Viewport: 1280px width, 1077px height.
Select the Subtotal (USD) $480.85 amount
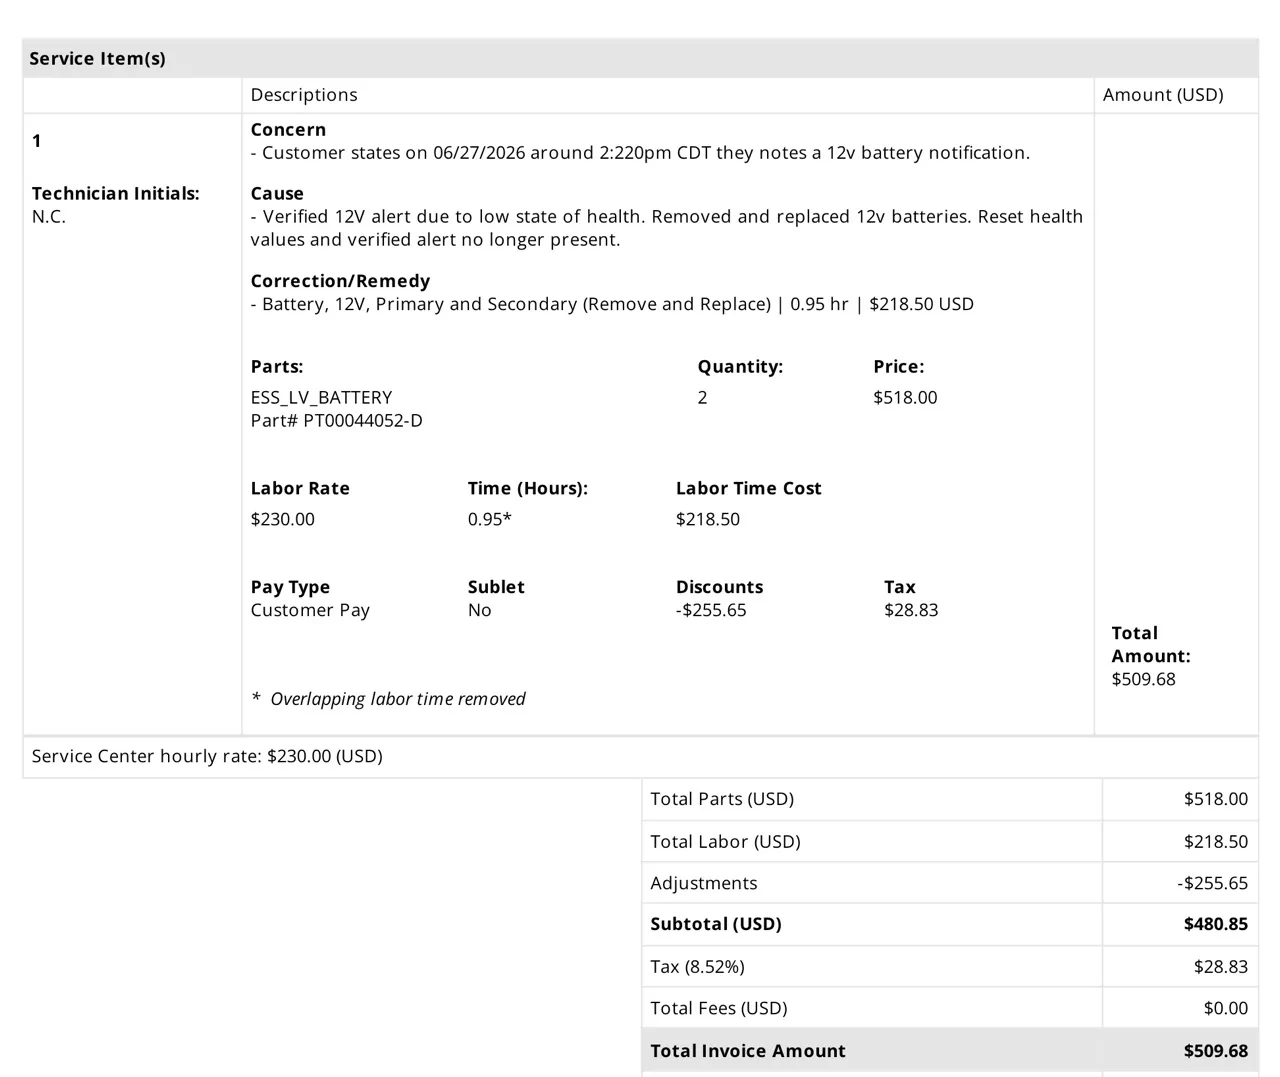point(1216,924)
